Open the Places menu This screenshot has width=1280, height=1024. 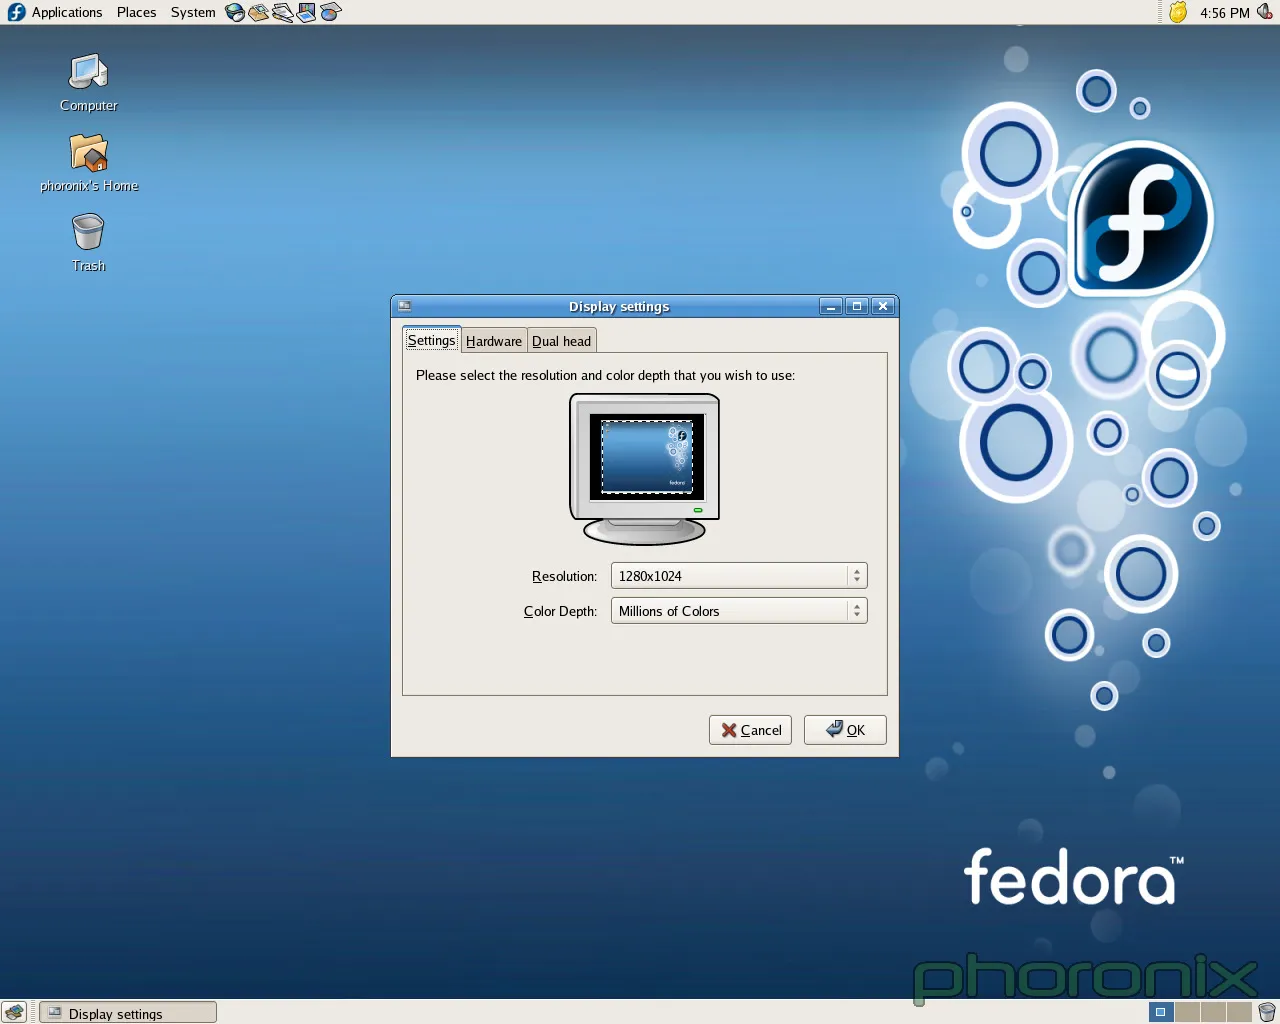[x=136, y=12]
